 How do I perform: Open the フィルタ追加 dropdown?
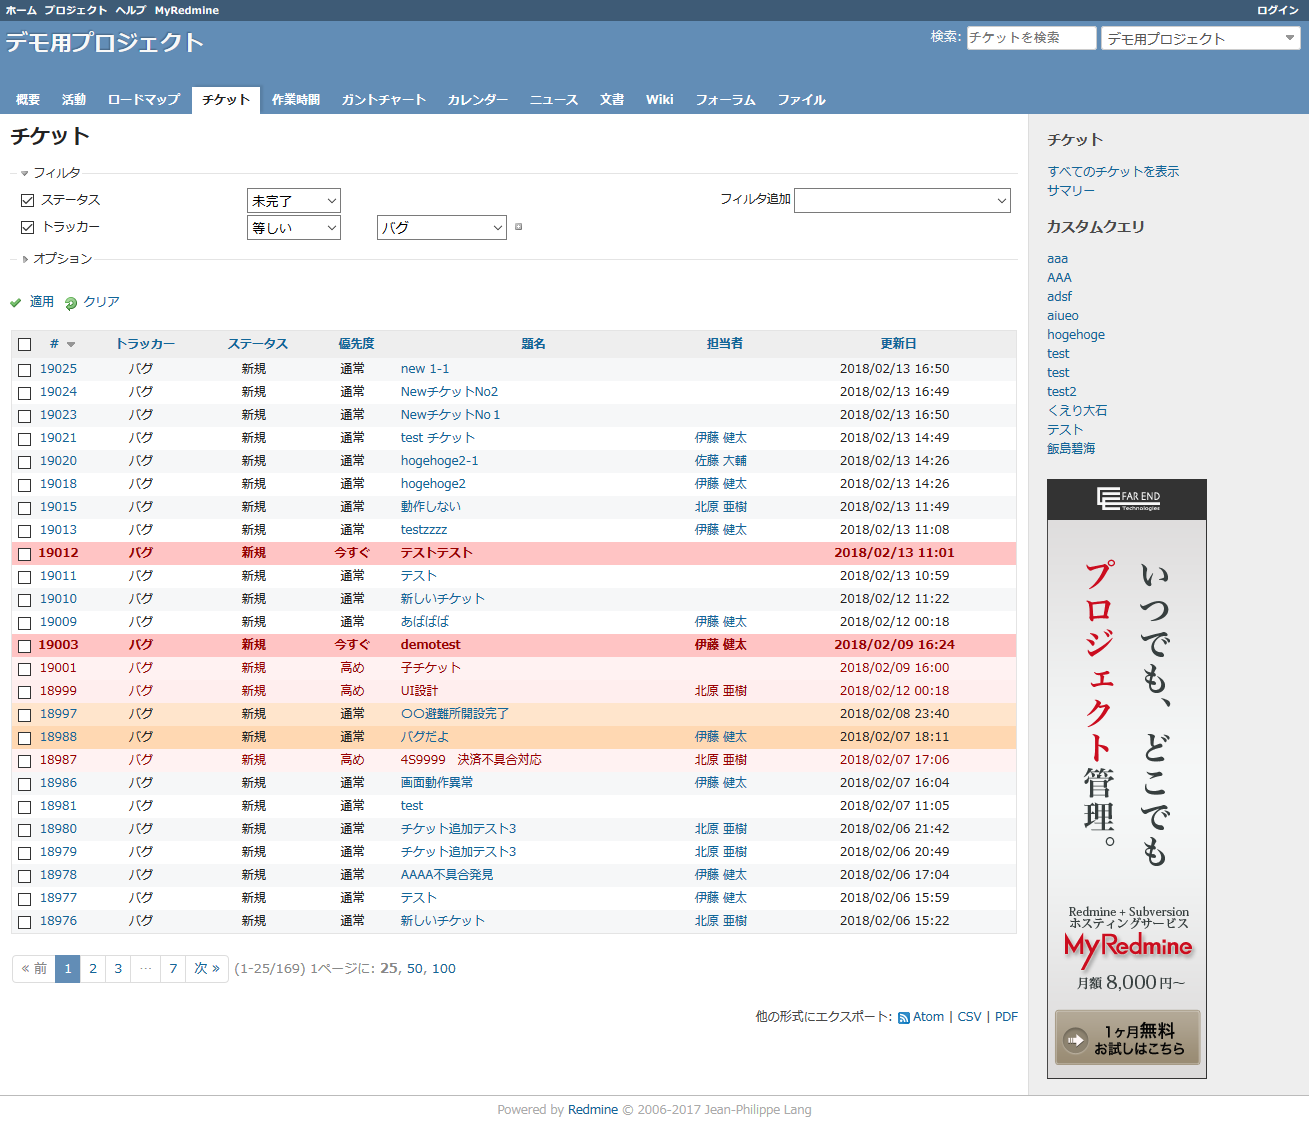902,200
